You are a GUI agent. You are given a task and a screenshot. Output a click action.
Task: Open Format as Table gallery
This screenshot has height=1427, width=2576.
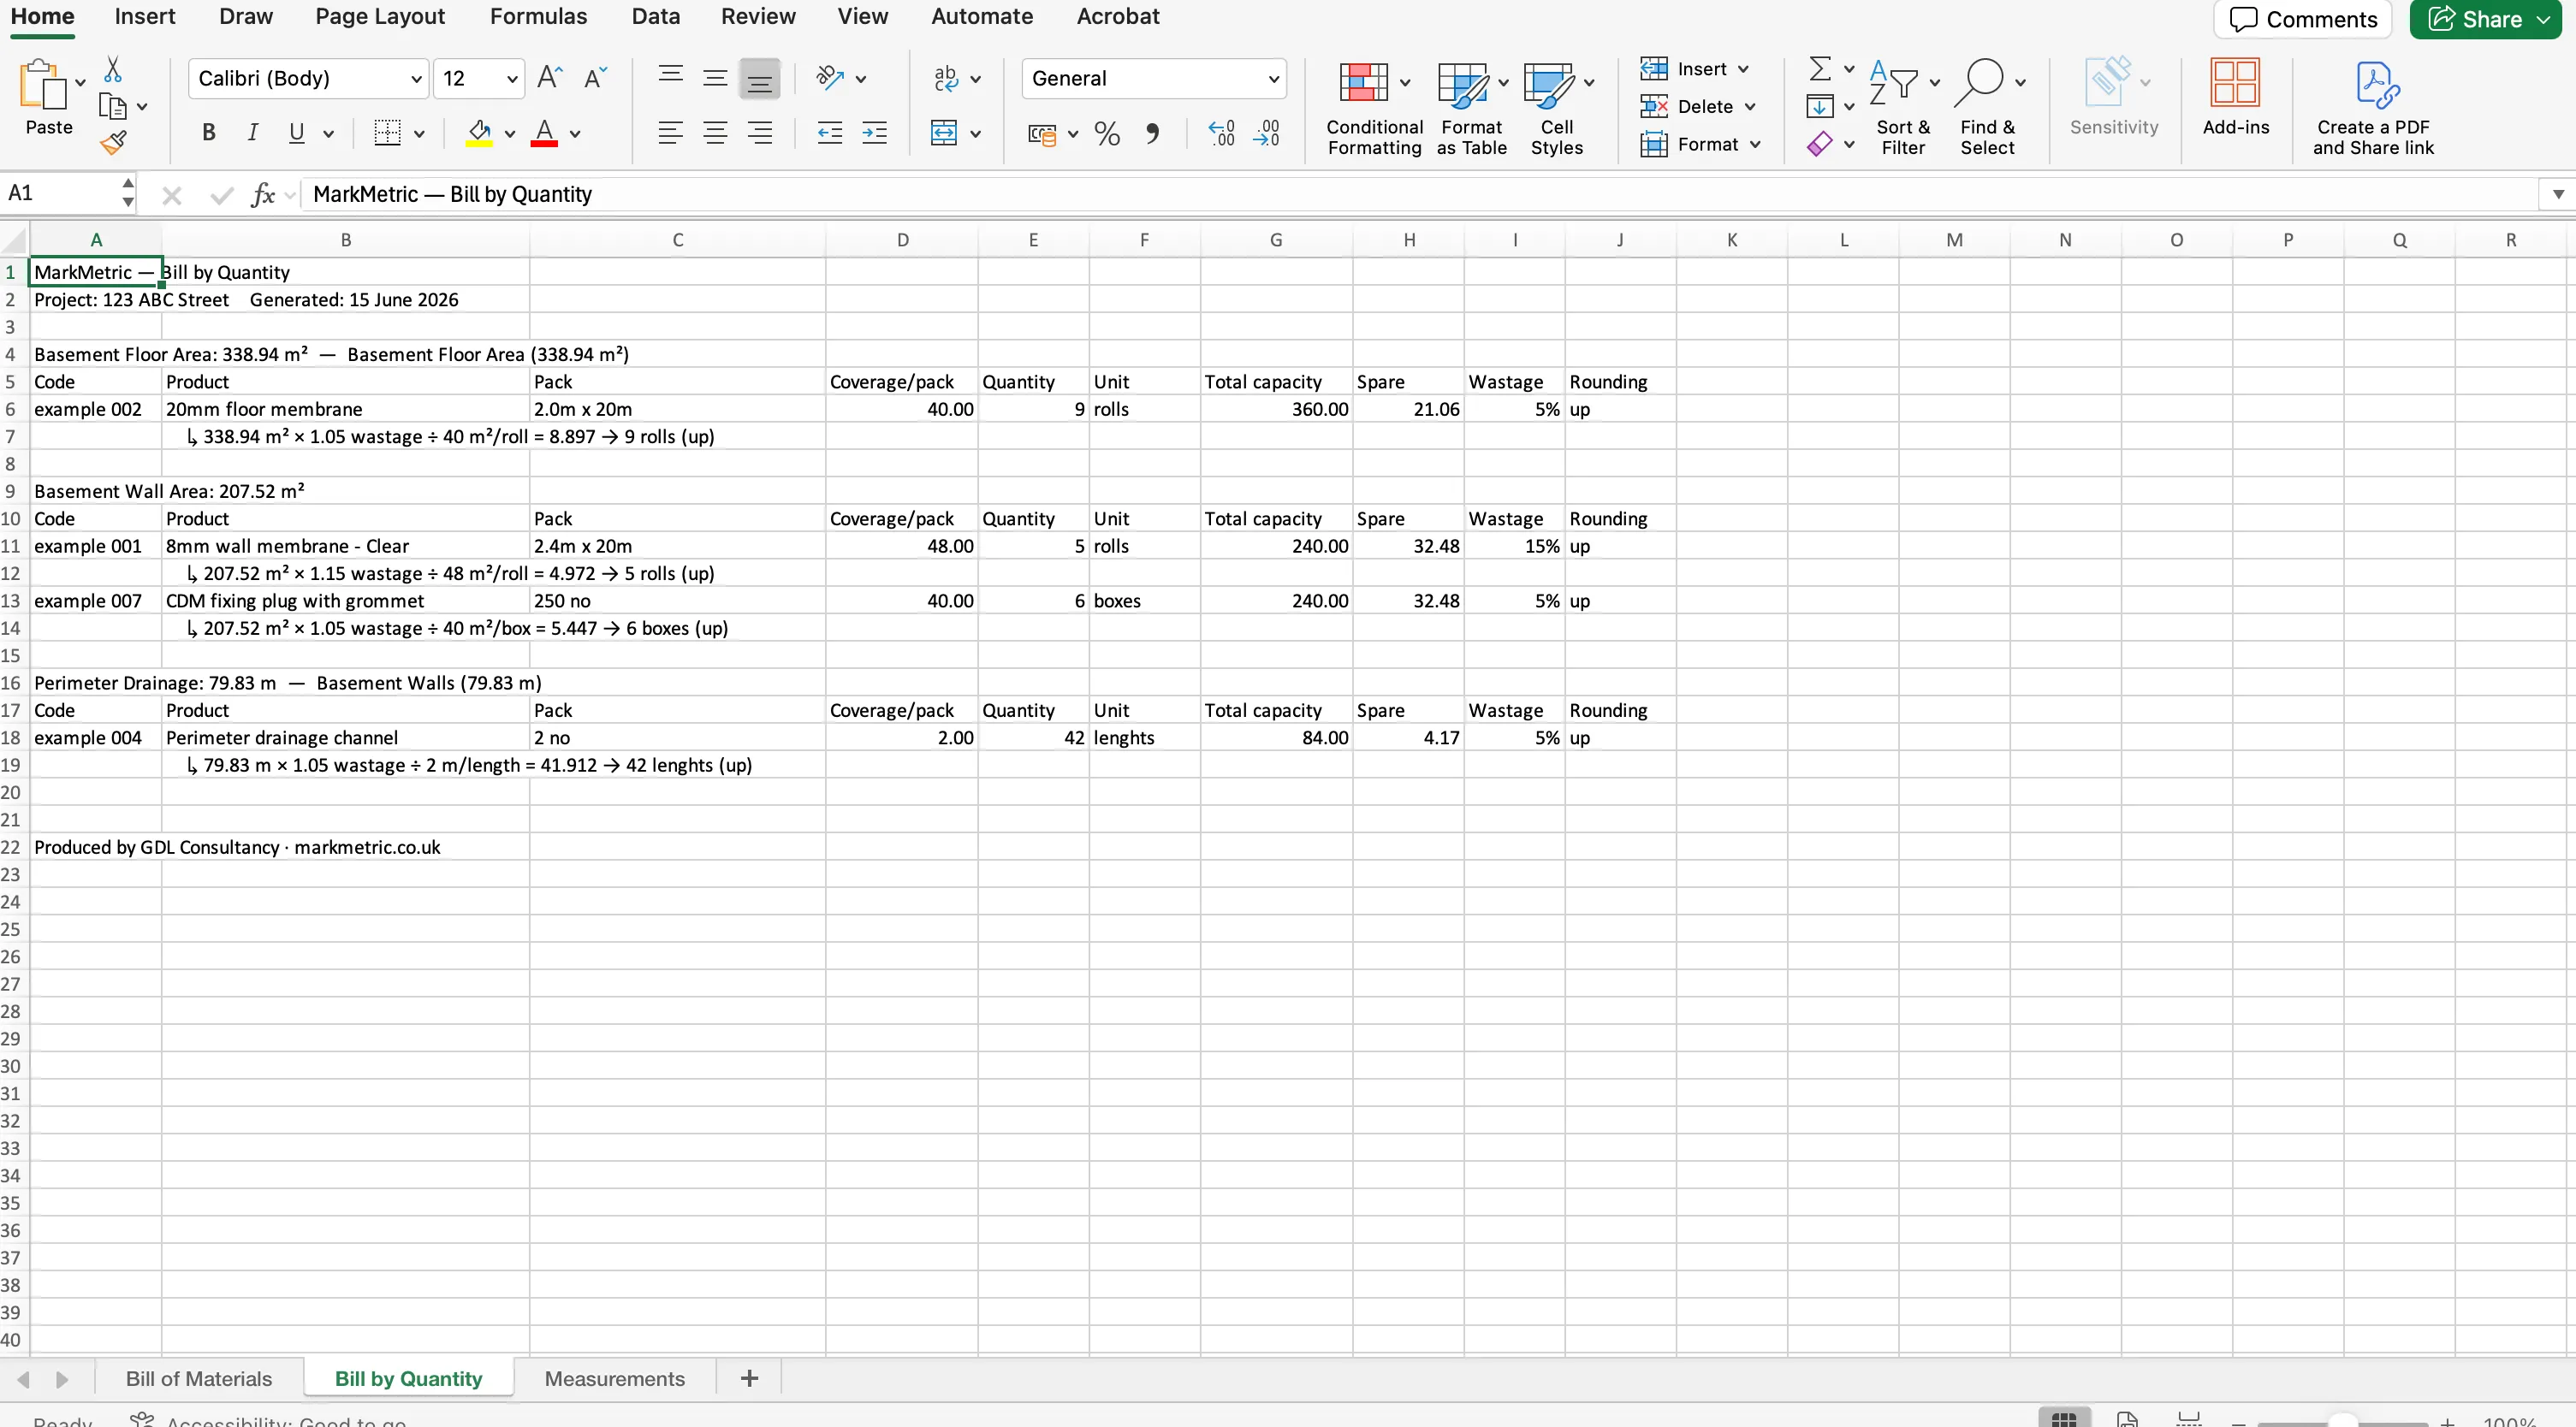(x=1471, y=108)
